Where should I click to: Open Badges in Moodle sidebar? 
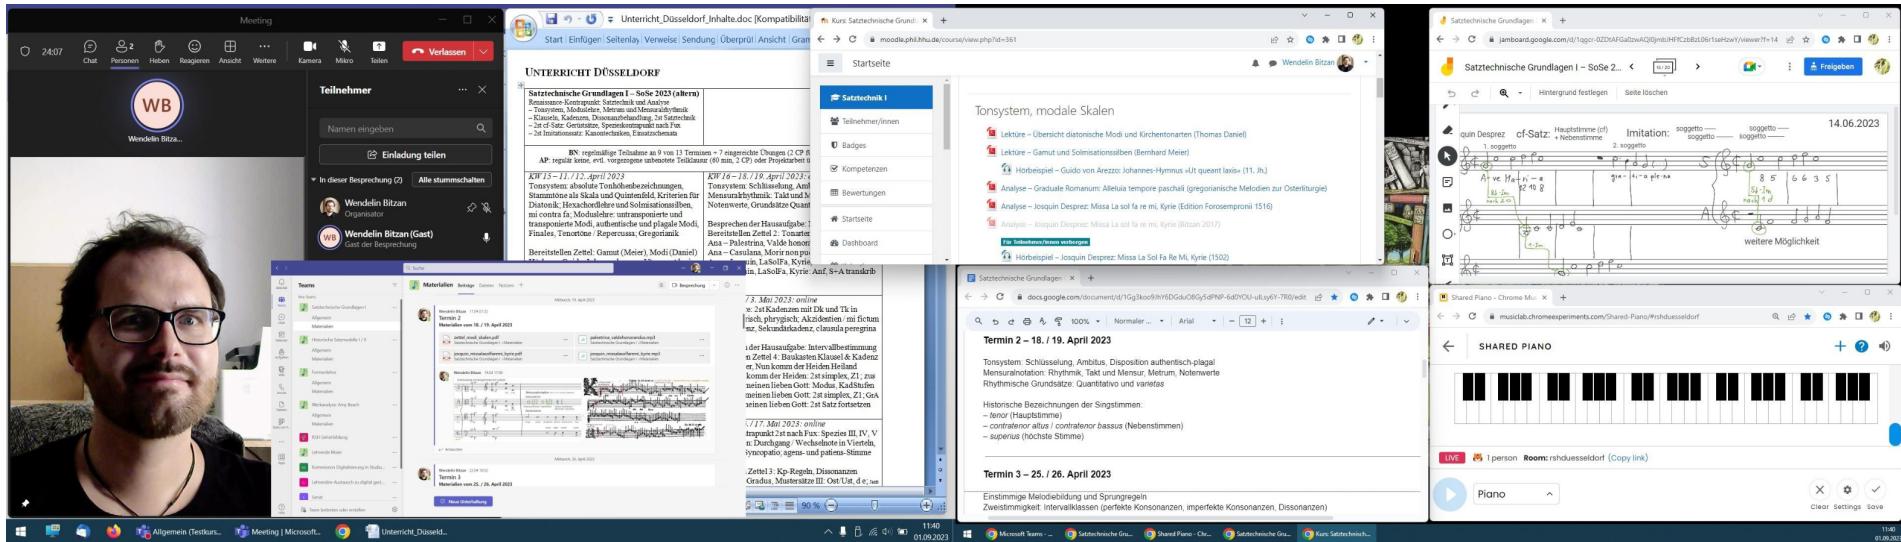click(x=876, y=145)
